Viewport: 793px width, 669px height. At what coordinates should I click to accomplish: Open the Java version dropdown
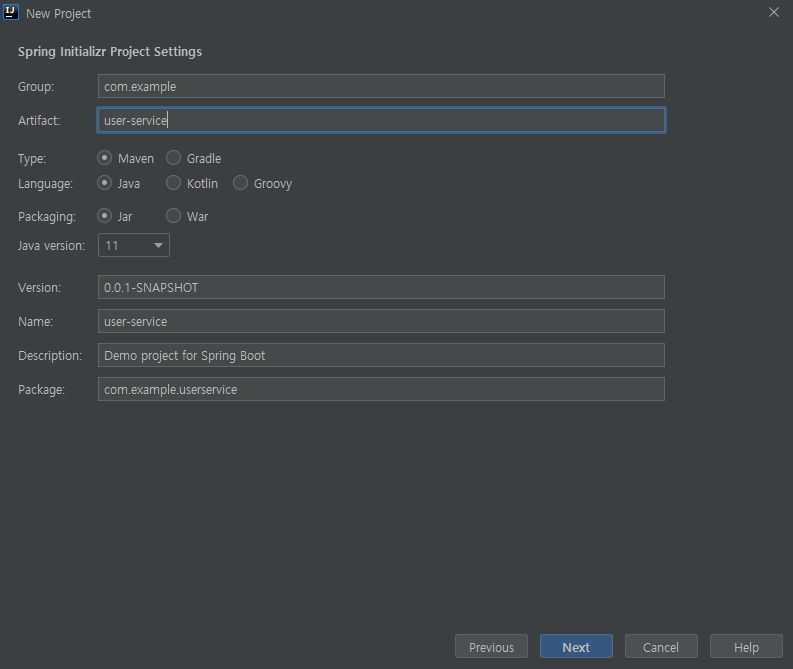134,245
